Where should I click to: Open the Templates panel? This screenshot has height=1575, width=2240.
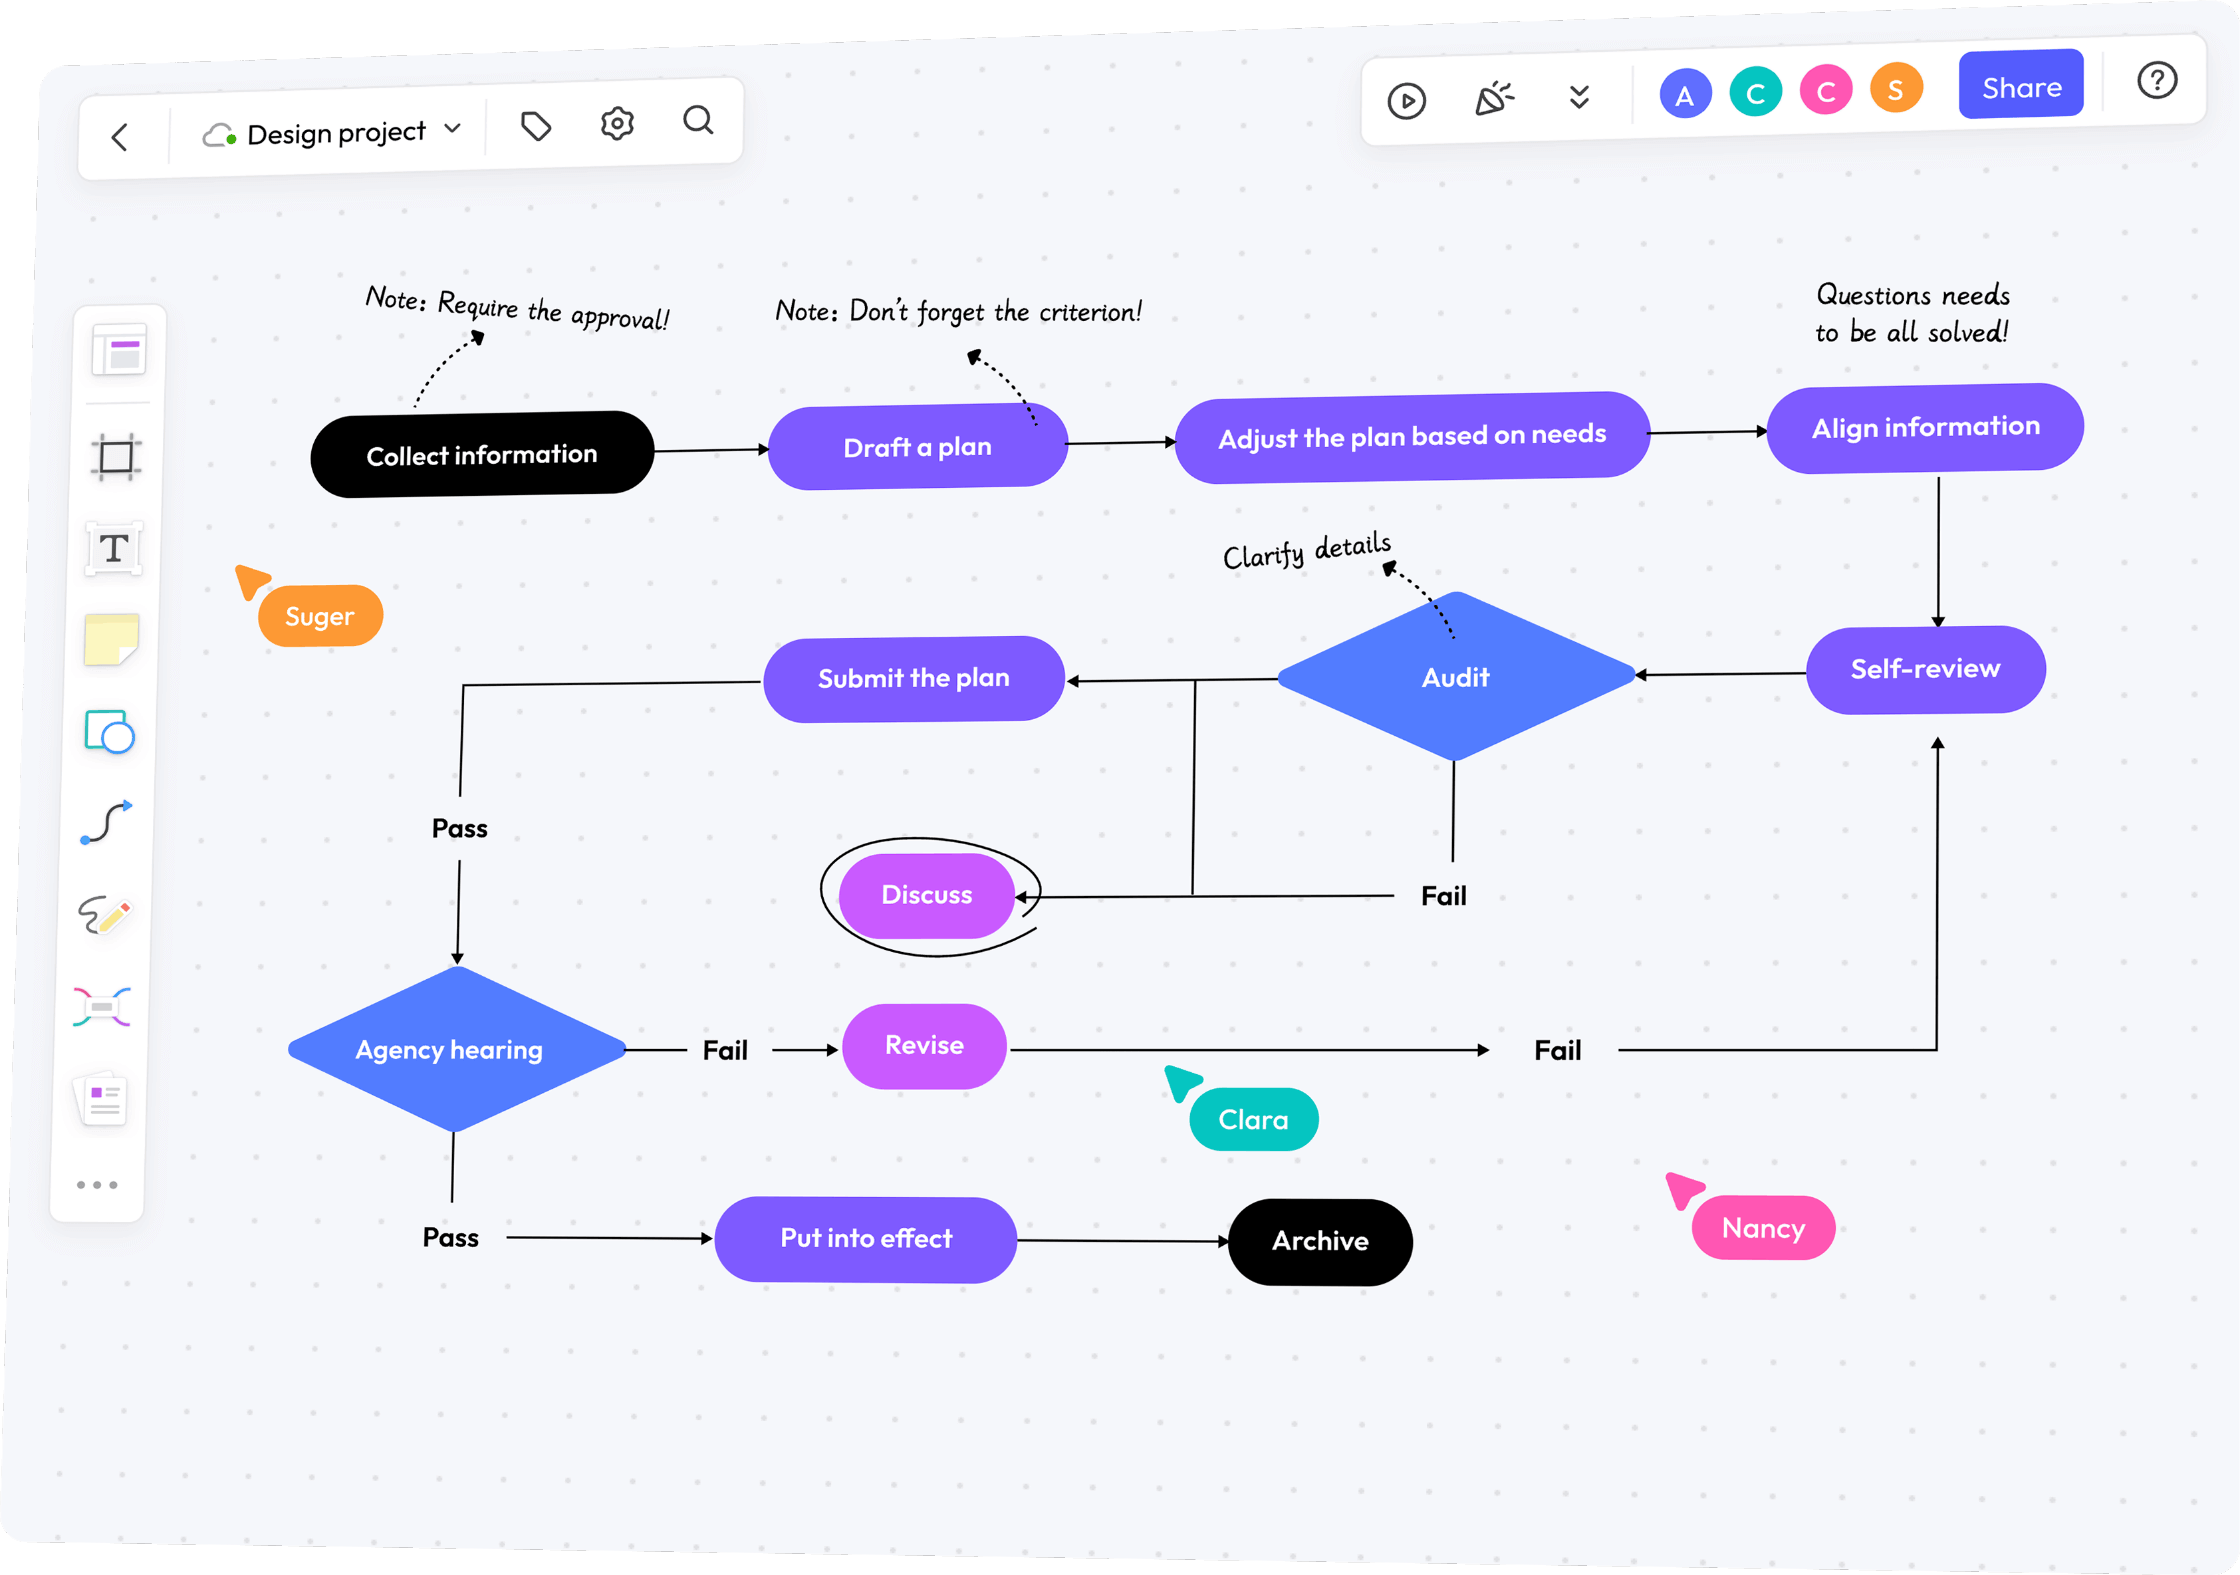click(118, 350)
